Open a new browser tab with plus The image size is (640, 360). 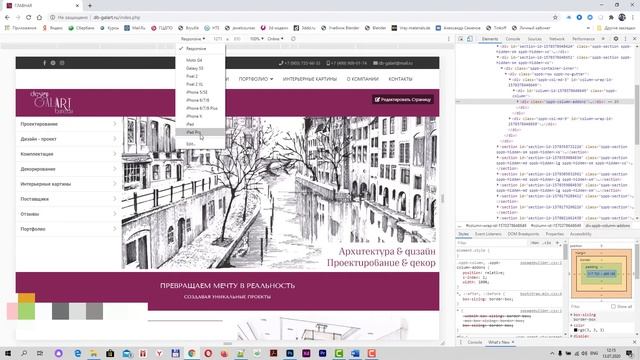coord(90,6)
